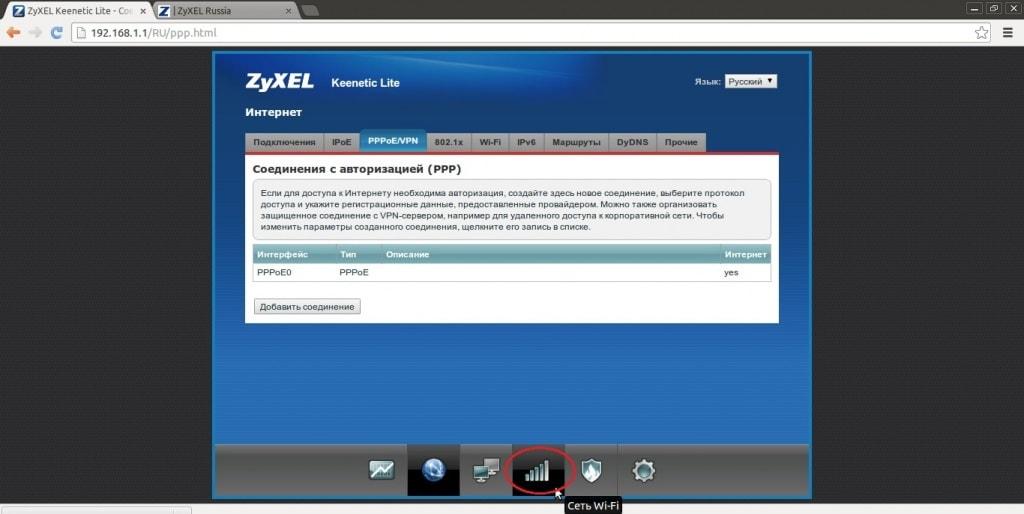Open the Язык language dropdown

[750, 82]
